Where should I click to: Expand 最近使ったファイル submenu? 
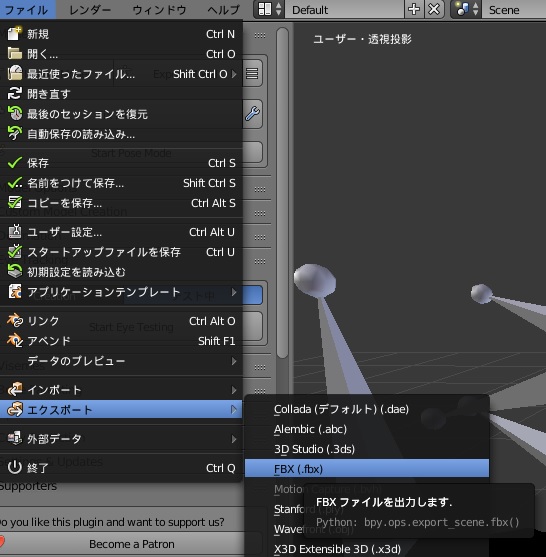pos(121,74)
